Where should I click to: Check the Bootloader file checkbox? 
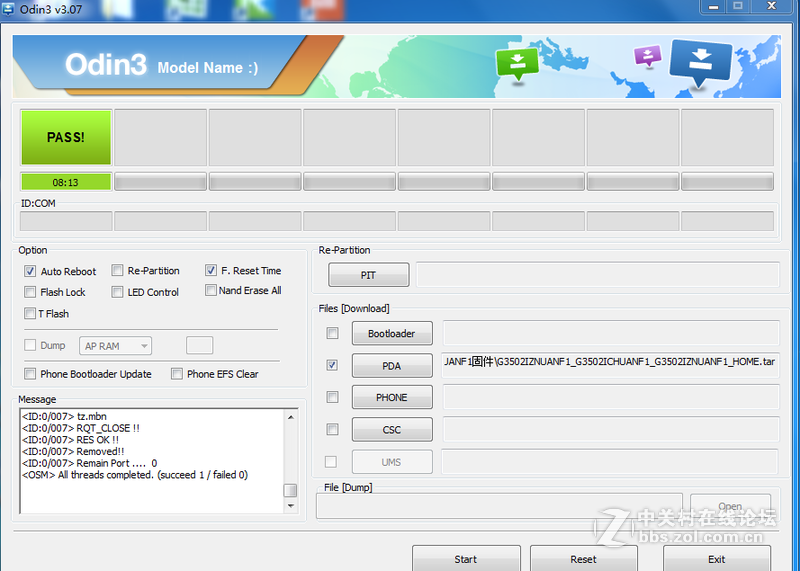pyautogui.click(x=332, y=333)
